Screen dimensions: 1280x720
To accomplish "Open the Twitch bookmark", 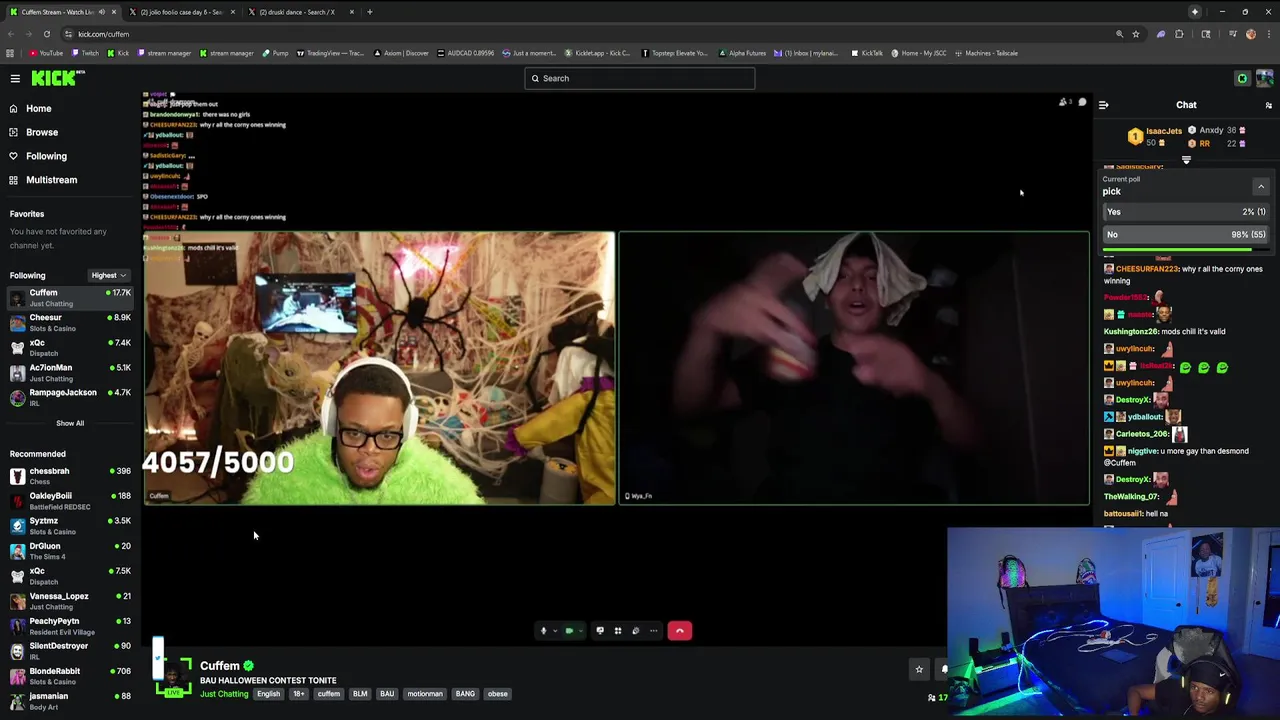I will click(x=86, y=53).
